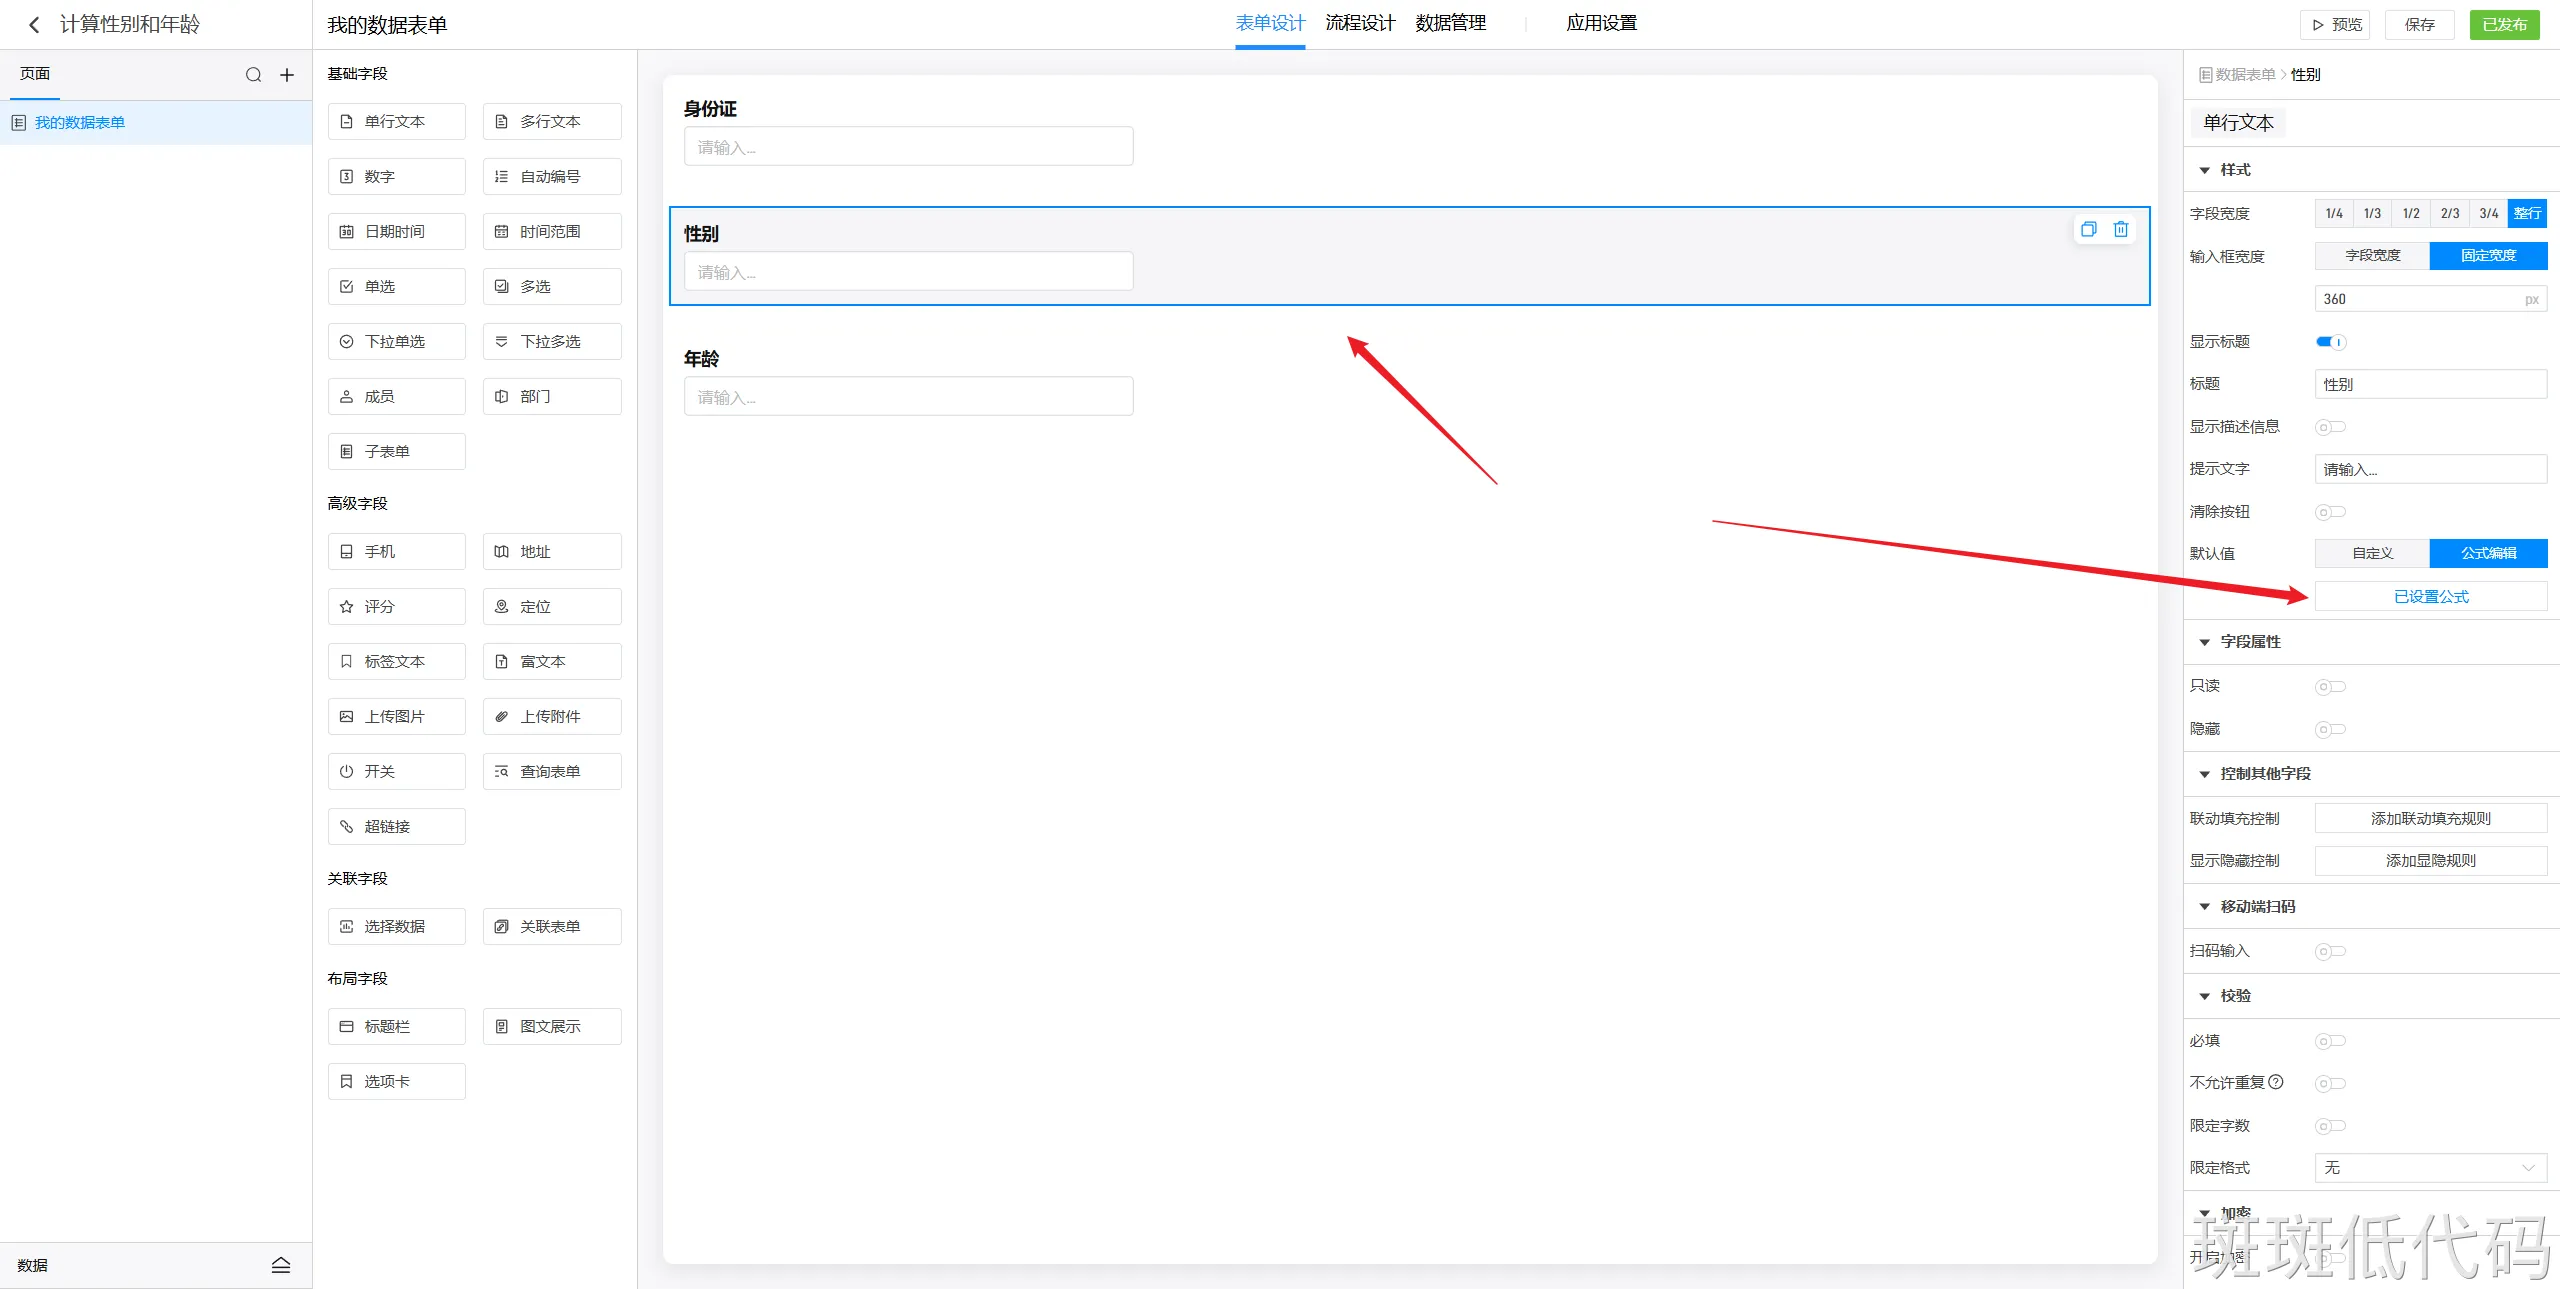Go back using the left arrow icon
Screen dimensions: 2560x1289
point(34,25)
